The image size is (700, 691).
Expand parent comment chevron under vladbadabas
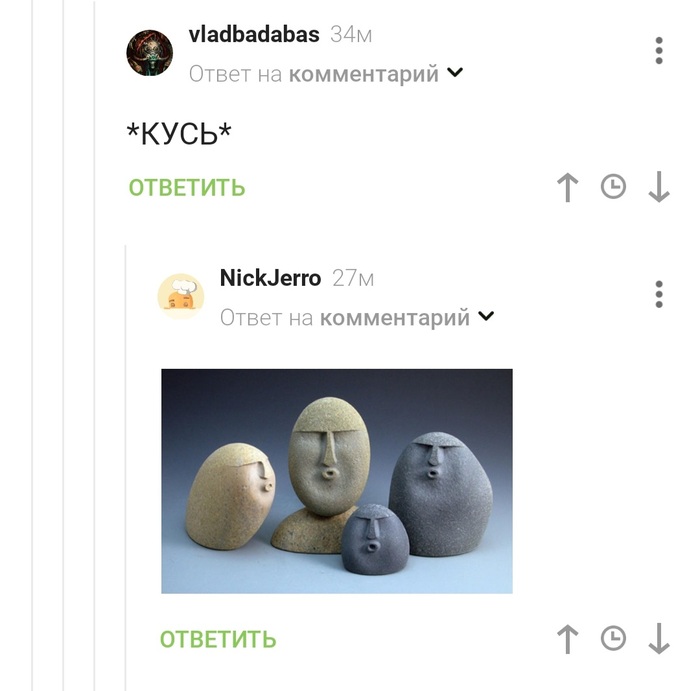(455, 72)
